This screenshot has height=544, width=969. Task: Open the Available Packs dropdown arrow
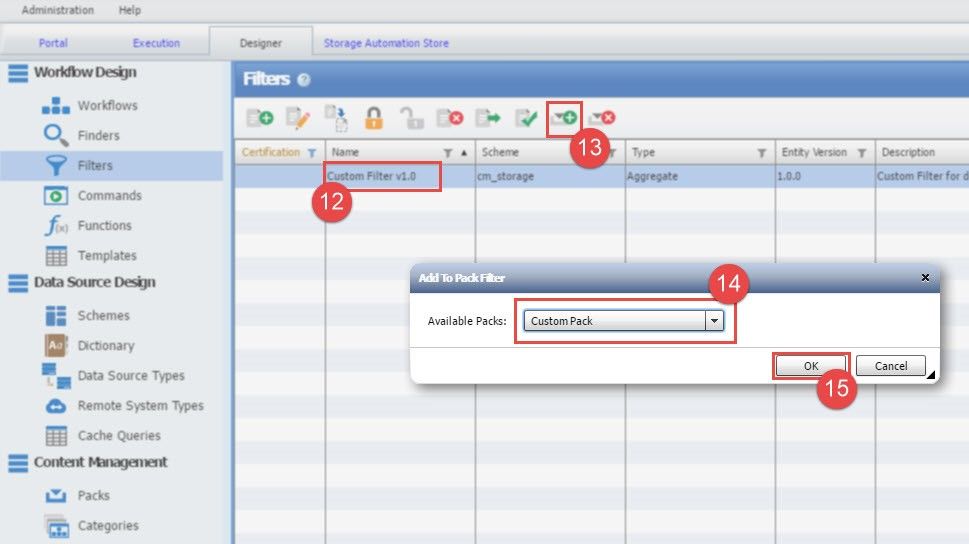pyautogui.click(x=714, y=320)
